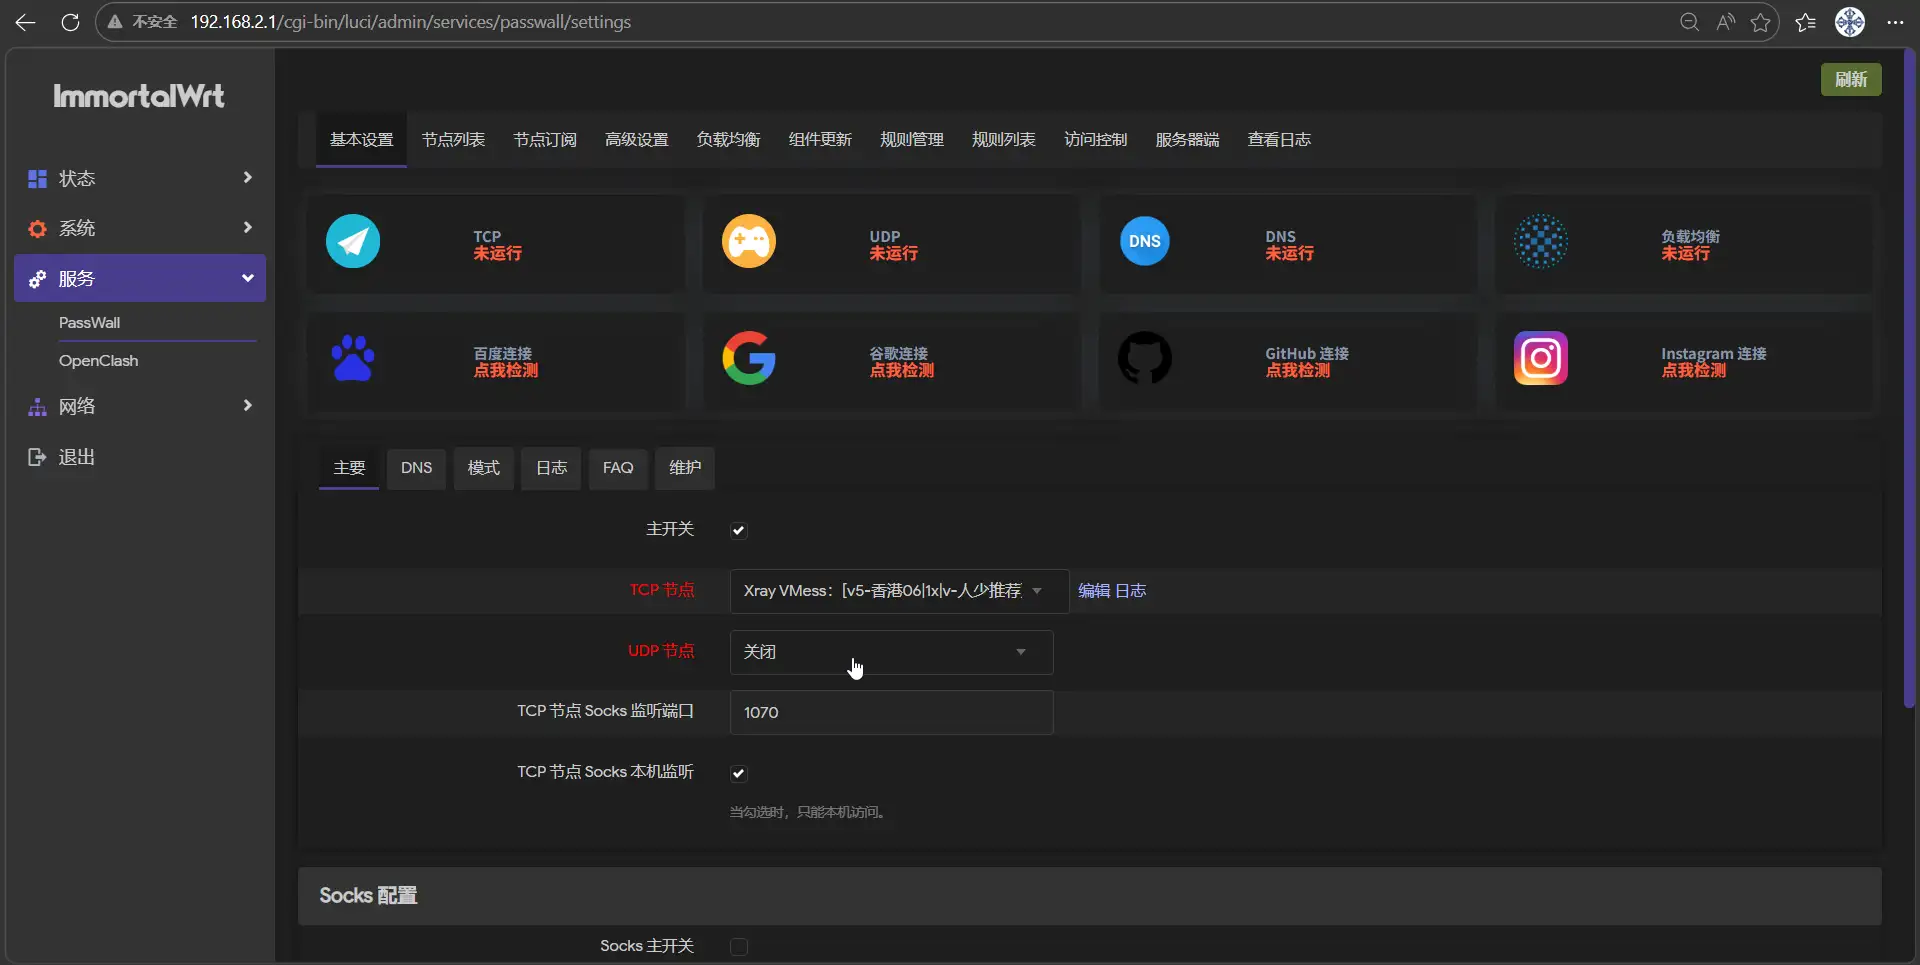Click the Google connection test icon

(x=749, y=358)
